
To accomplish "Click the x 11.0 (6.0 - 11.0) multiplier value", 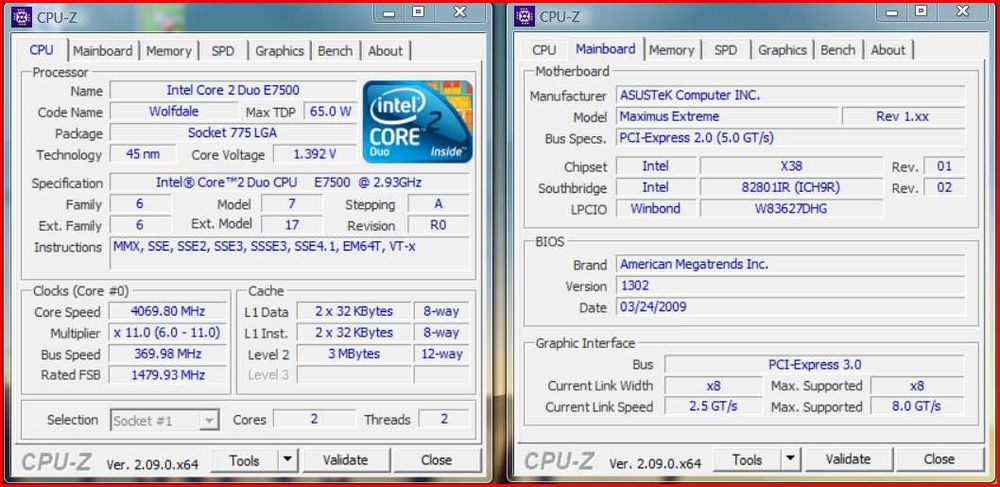I will point(168,333).
